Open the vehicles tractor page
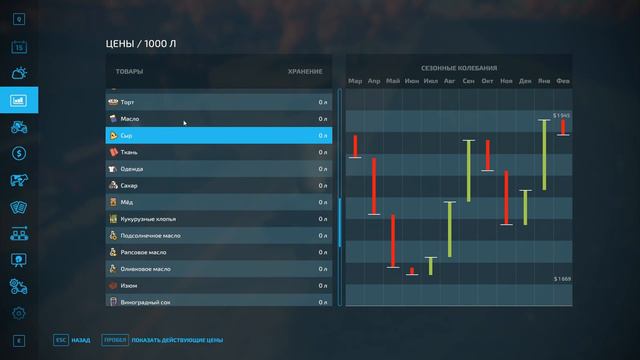640x360 pixels. pyautogui.click(x=19, y=127)
